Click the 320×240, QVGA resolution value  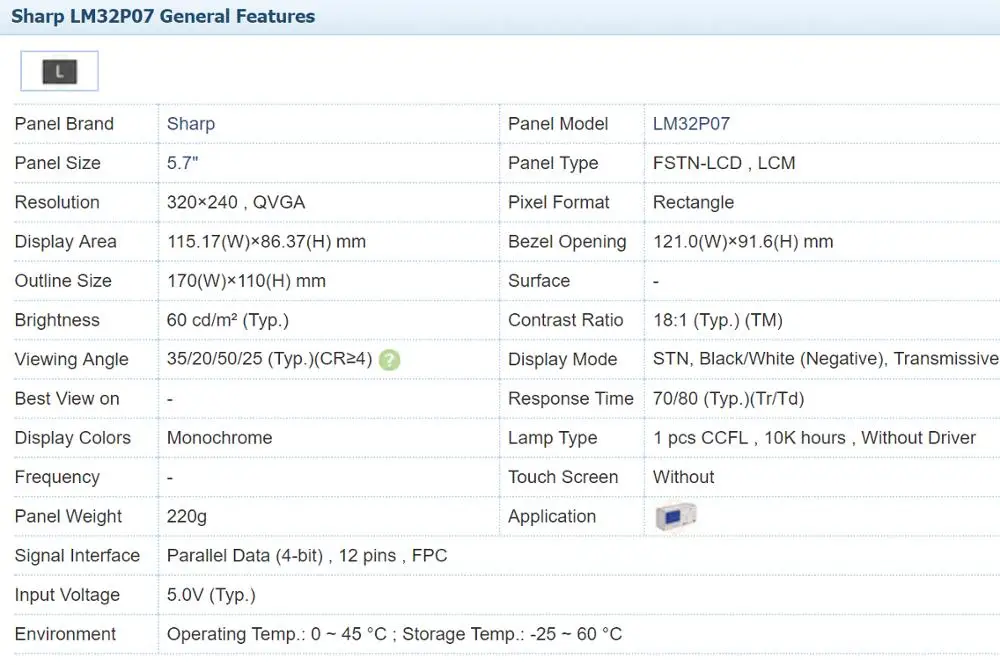click(x=236, y=202)
